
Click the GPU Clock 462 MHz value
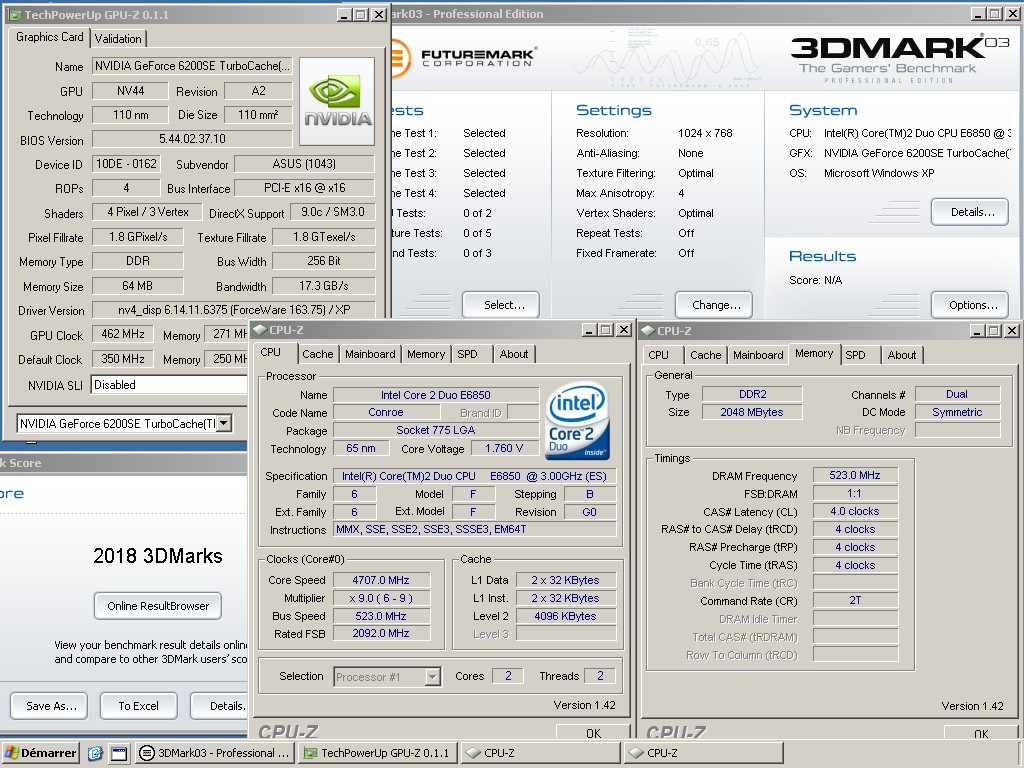click(123, 334)
